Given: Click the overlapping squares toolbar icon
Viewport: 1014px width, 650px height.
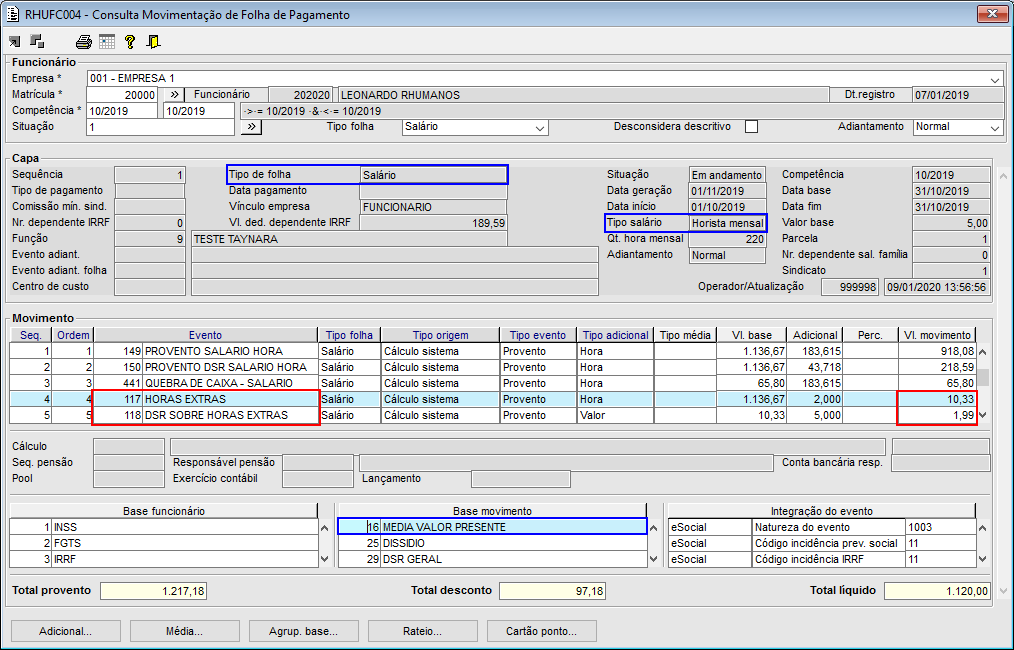Looking at the screenshot, I should 37,41.
